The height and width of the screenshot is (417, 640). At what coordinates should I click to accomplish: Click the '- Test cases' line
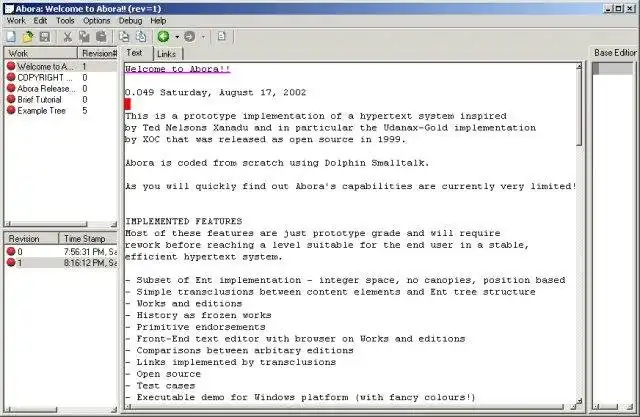[x=160, y=386]
